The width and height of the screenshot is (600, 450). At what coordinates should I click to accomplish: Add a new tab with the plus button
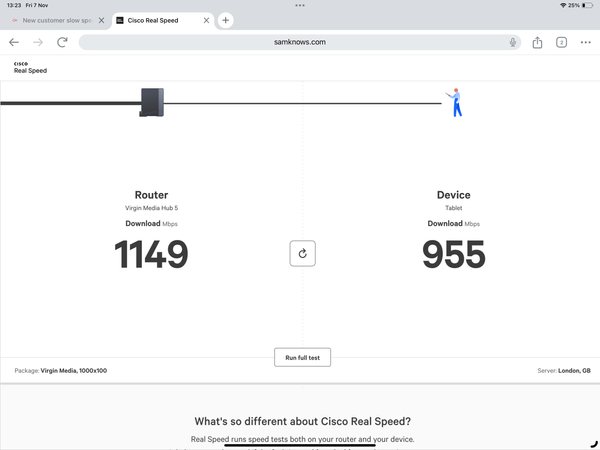pos(226,20)
